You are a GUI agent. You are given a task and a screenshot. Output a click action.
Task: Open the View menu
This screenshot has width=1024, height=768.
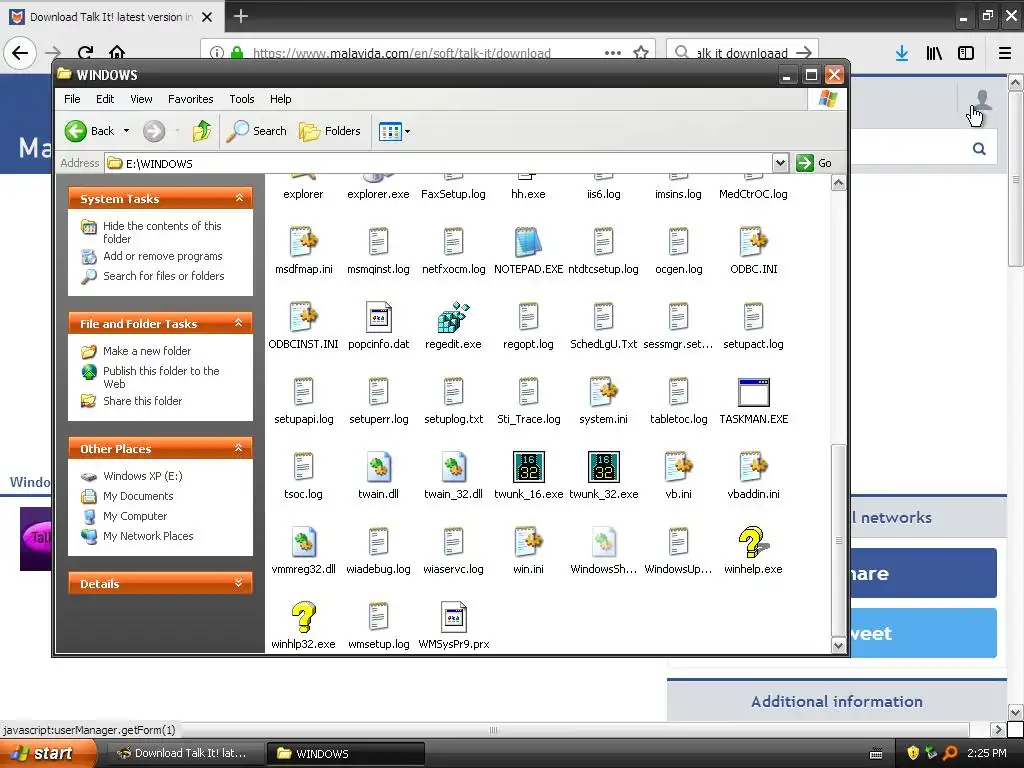point(141,99)
